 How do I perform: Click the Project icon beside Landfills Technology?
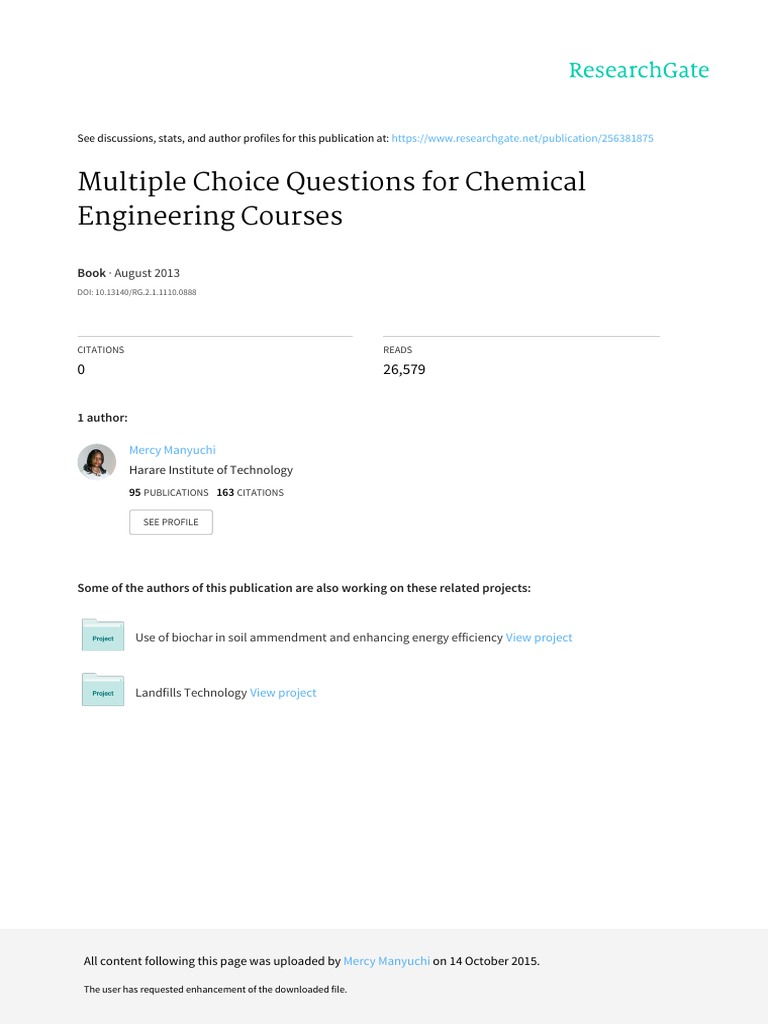(103, 691)
